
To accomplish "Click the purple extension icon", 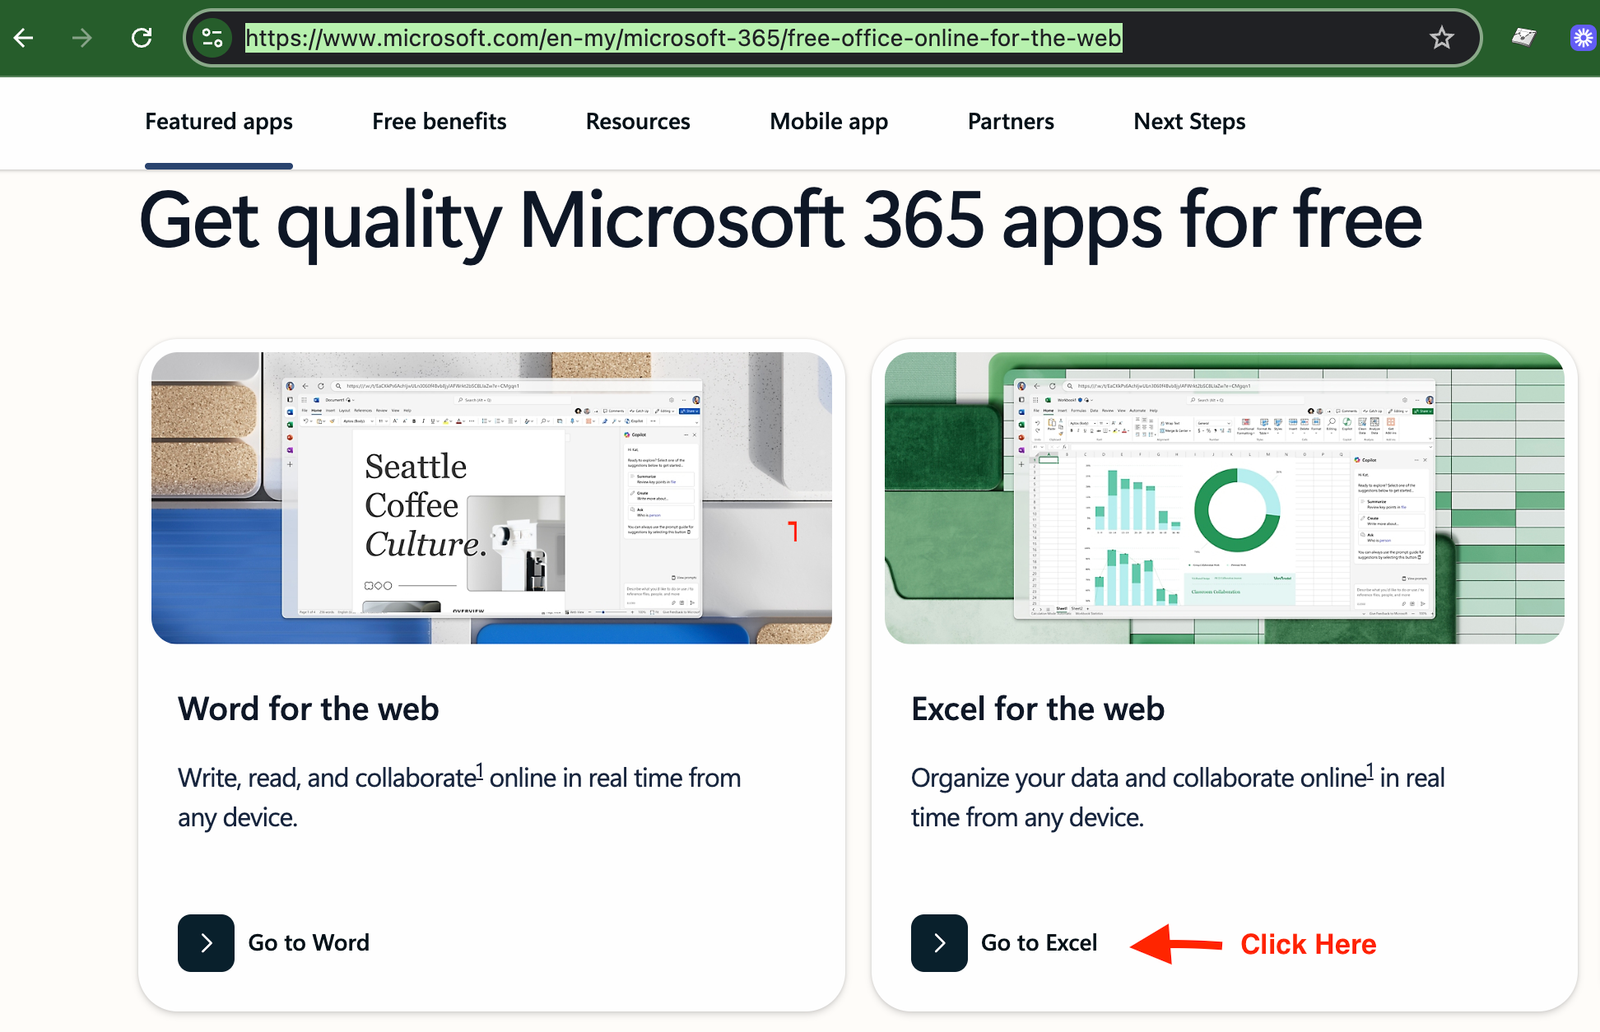I will [1583, 38].
